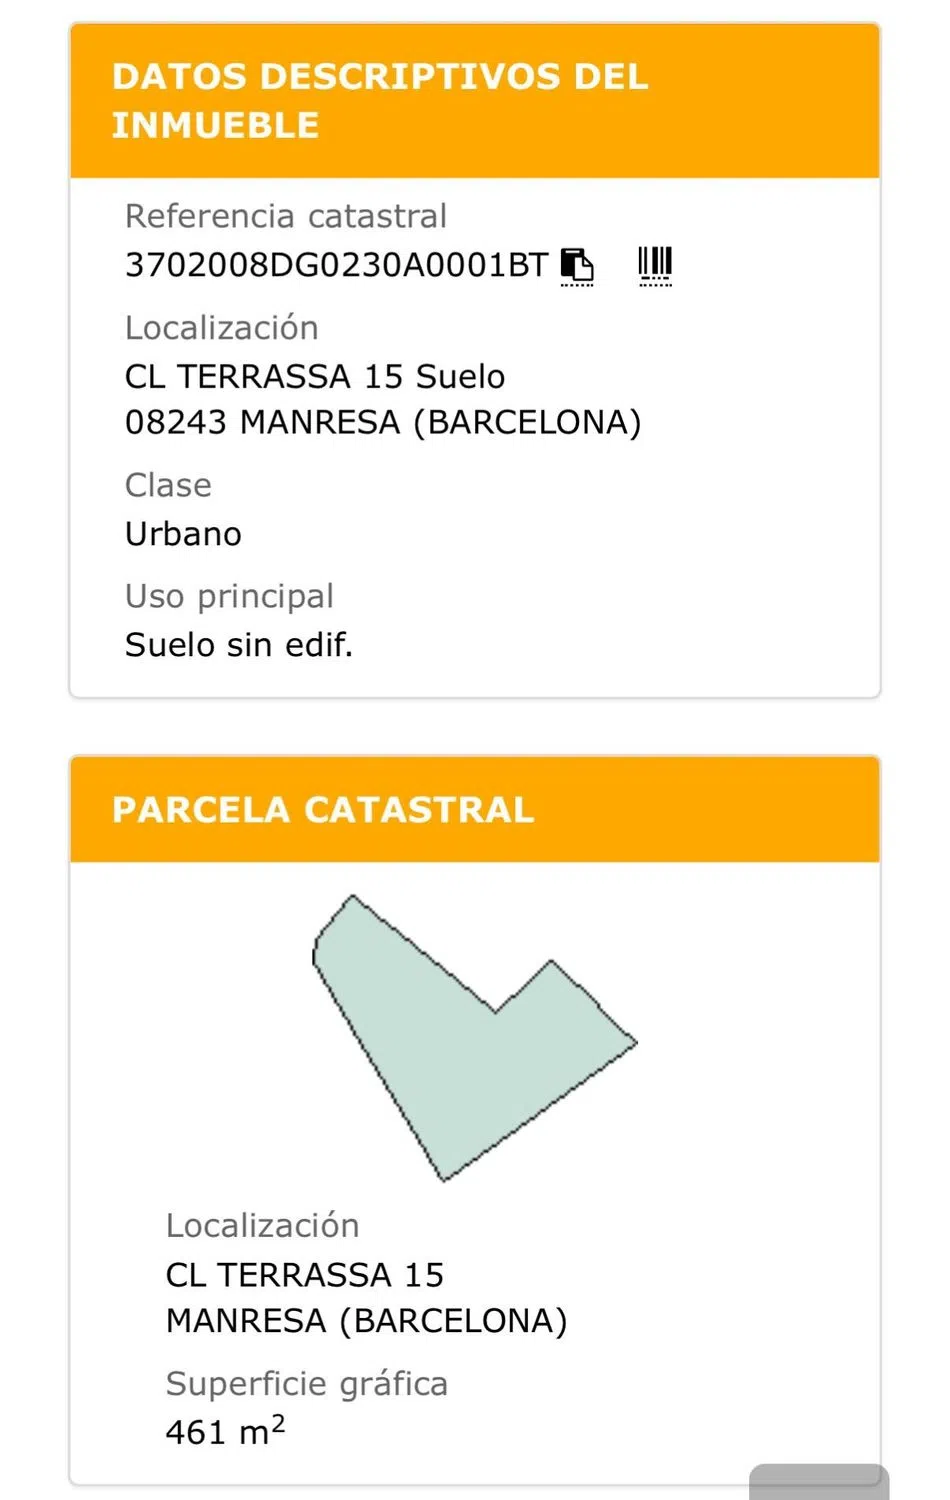Click the Uso principal label
This screenshot has height=1500, width=950.
click(x=229, y=596)
